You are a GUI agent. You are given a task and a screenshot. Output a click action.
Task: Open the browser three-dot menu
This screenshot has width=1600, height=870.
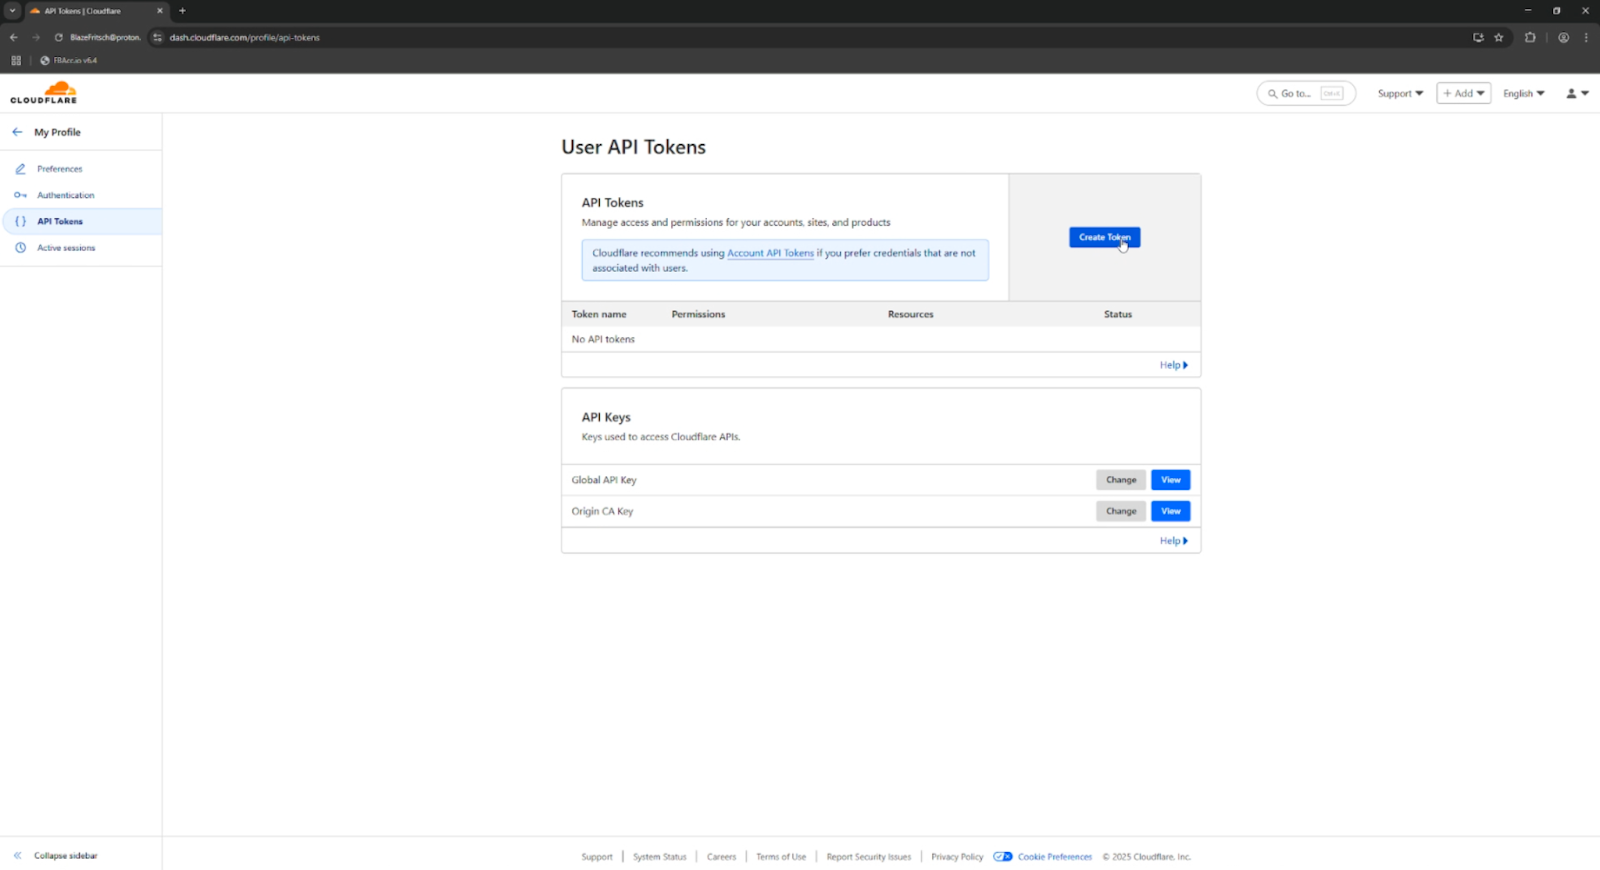[x=1586, y=37]
